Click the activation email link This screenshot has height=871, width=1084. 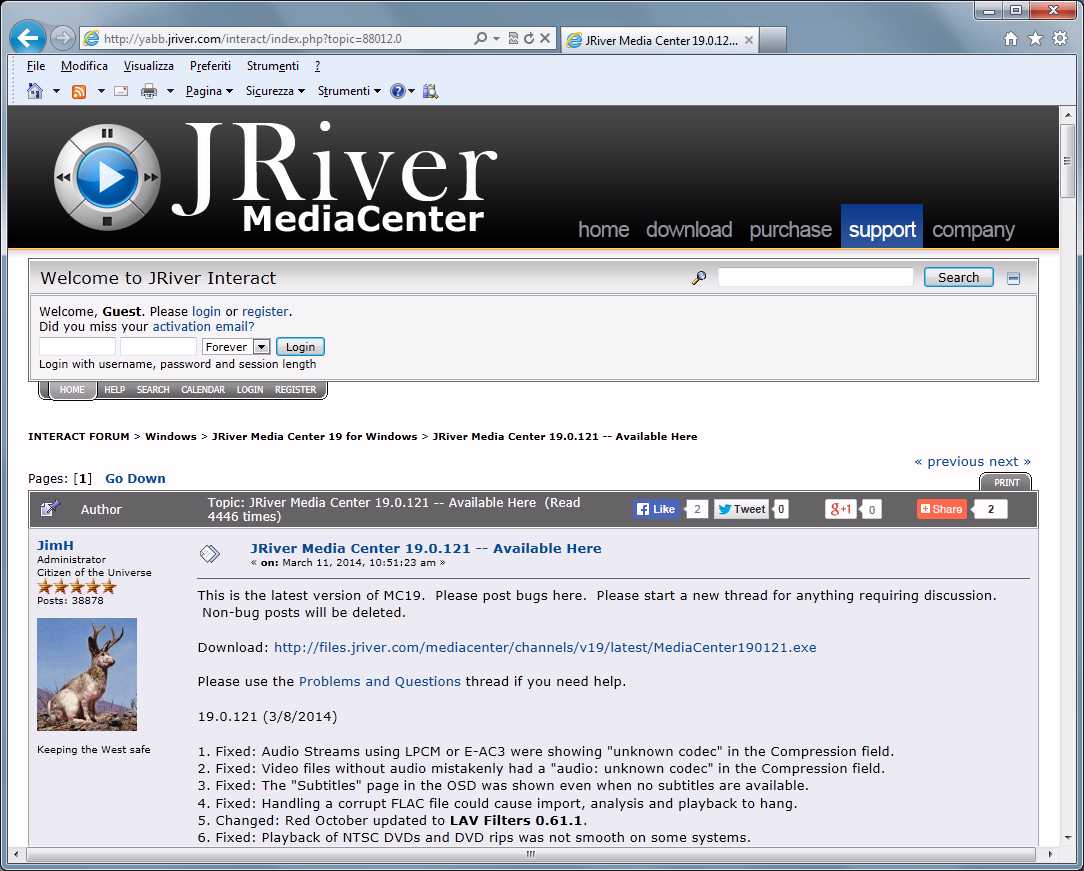tap(203, 327)
